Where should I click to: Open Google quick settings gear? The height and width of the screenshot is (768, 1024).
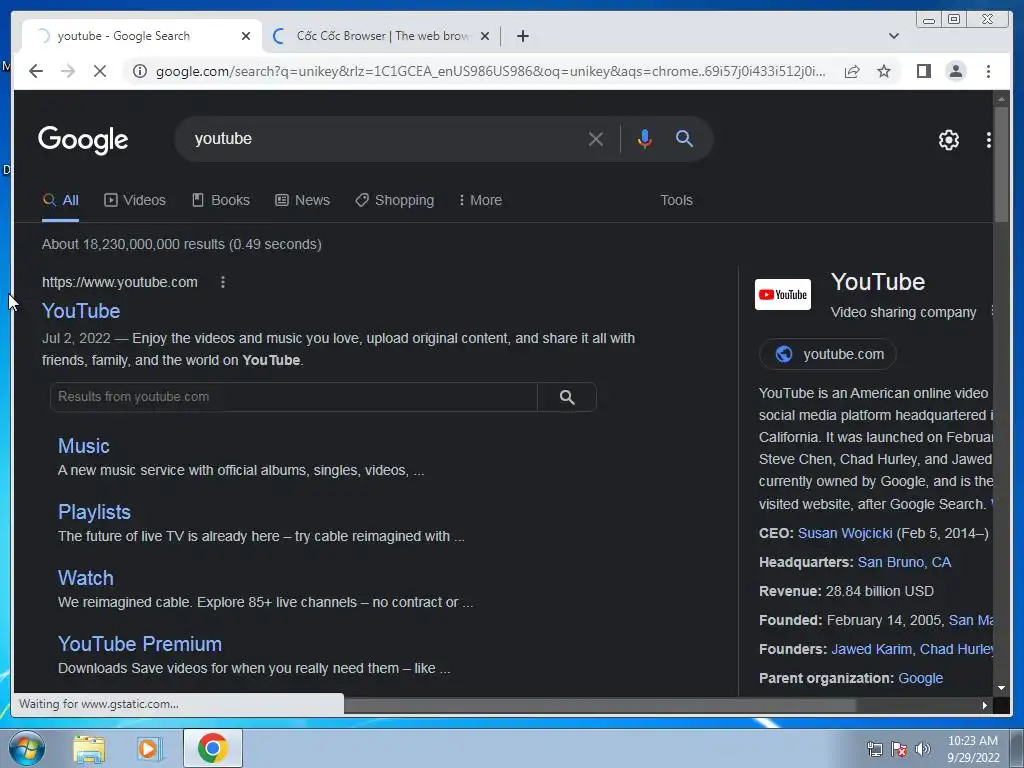click(x=948, y=139)
